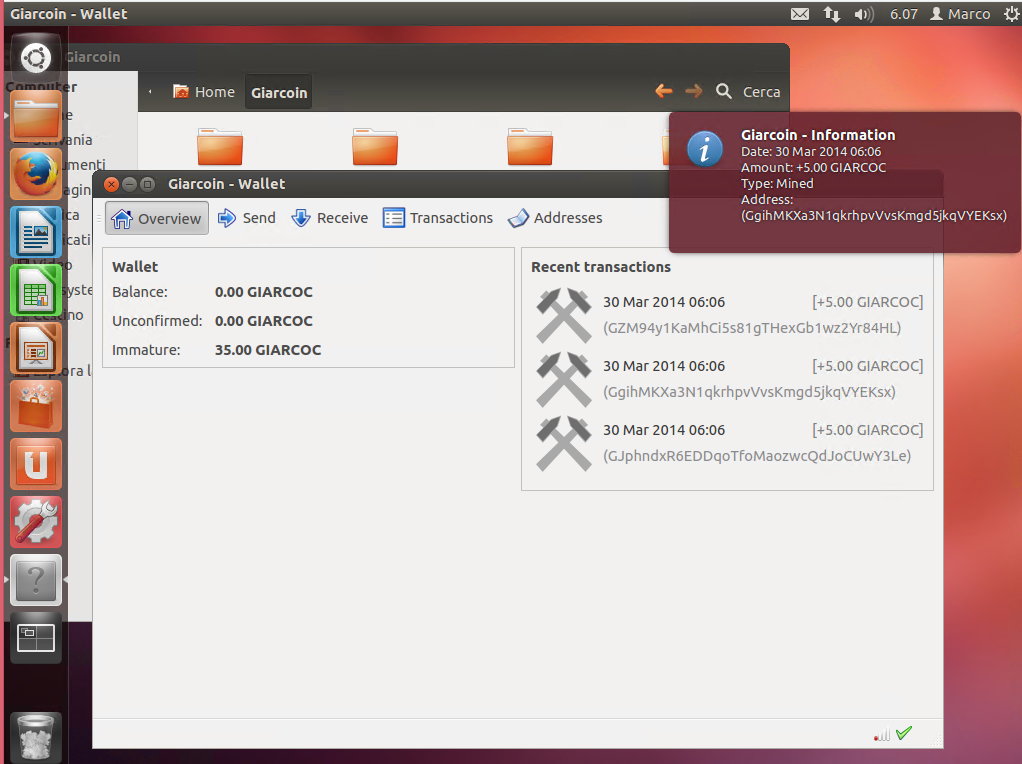Open the sound volume indicator in the top panel

click(x=864, y=14)
